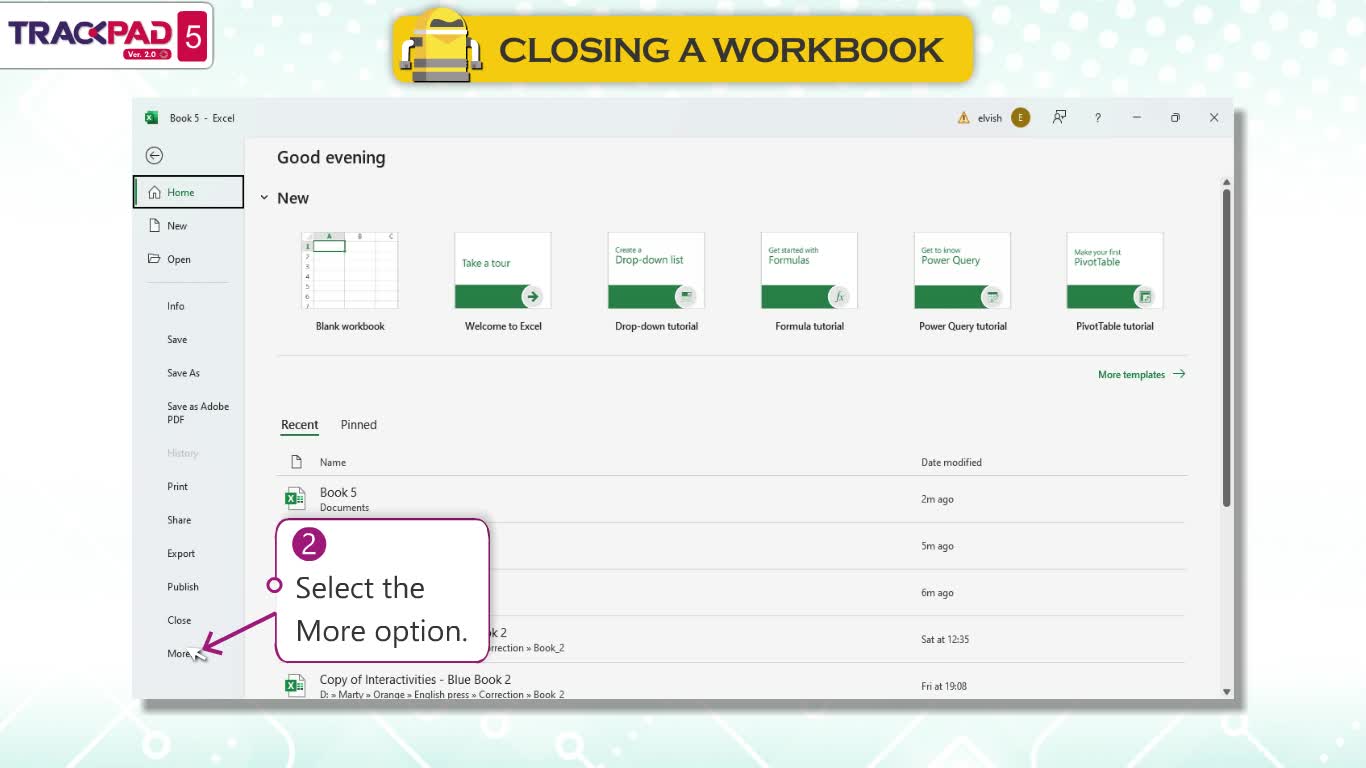
Task: Select Publish in the sidebar
Action: pos(183,587)
